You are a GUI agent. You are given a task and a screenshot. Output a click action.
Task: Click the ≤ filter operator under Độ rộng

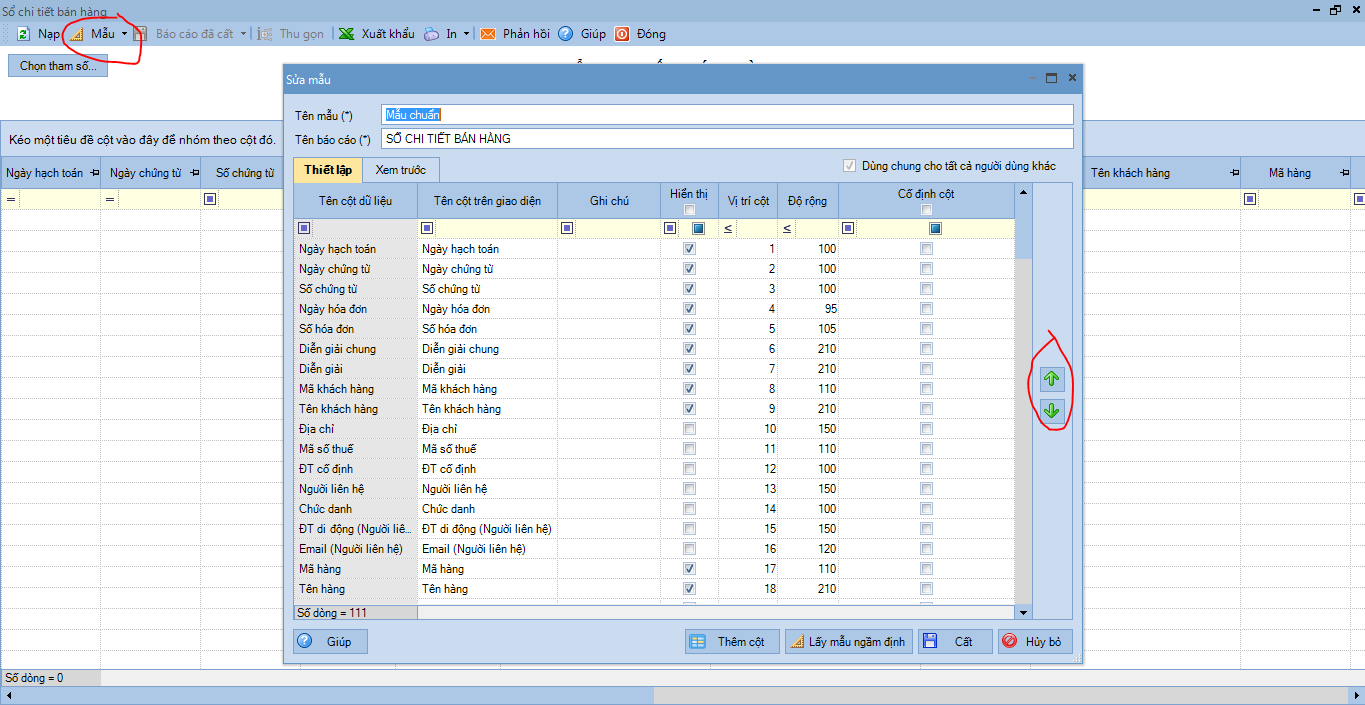(x=787, y=229)
